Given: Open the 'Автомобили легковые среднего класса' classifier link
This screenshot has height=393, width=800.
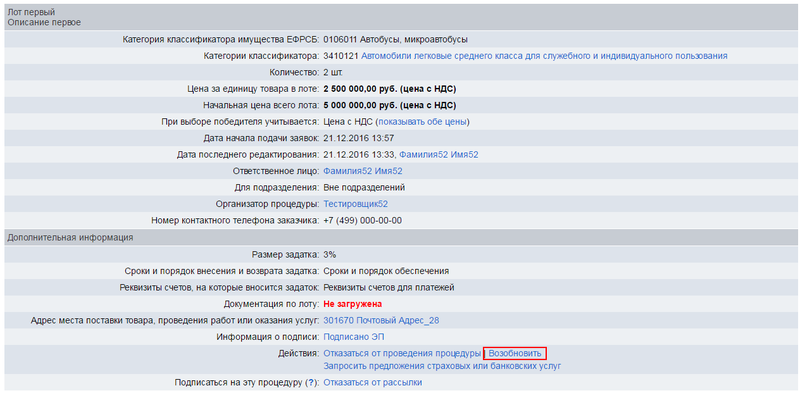Looking at the screenshot, I should pyautogui.click(x=544, y=56).
